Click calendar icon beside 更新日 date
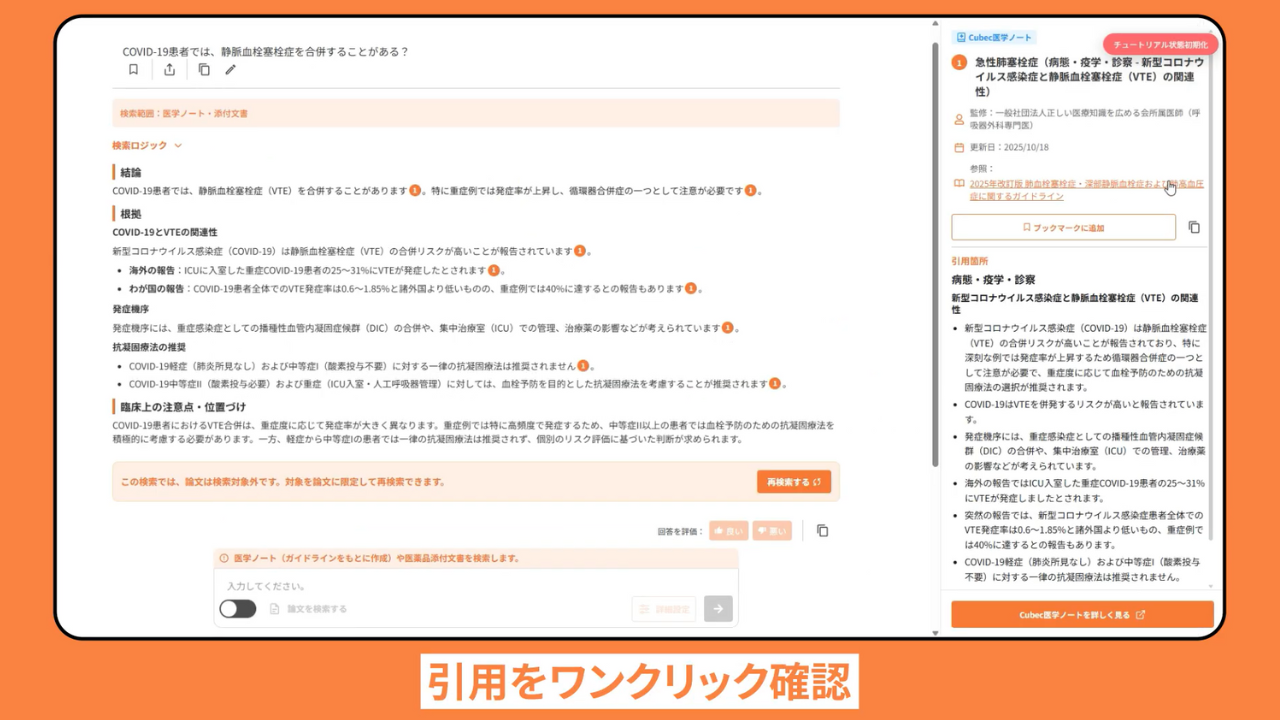The image size is (1280, 720). coord(957,149)
